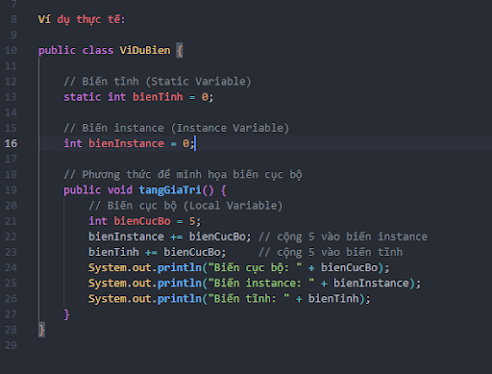Place cursor on class name ViDuBien

point(145,50)
